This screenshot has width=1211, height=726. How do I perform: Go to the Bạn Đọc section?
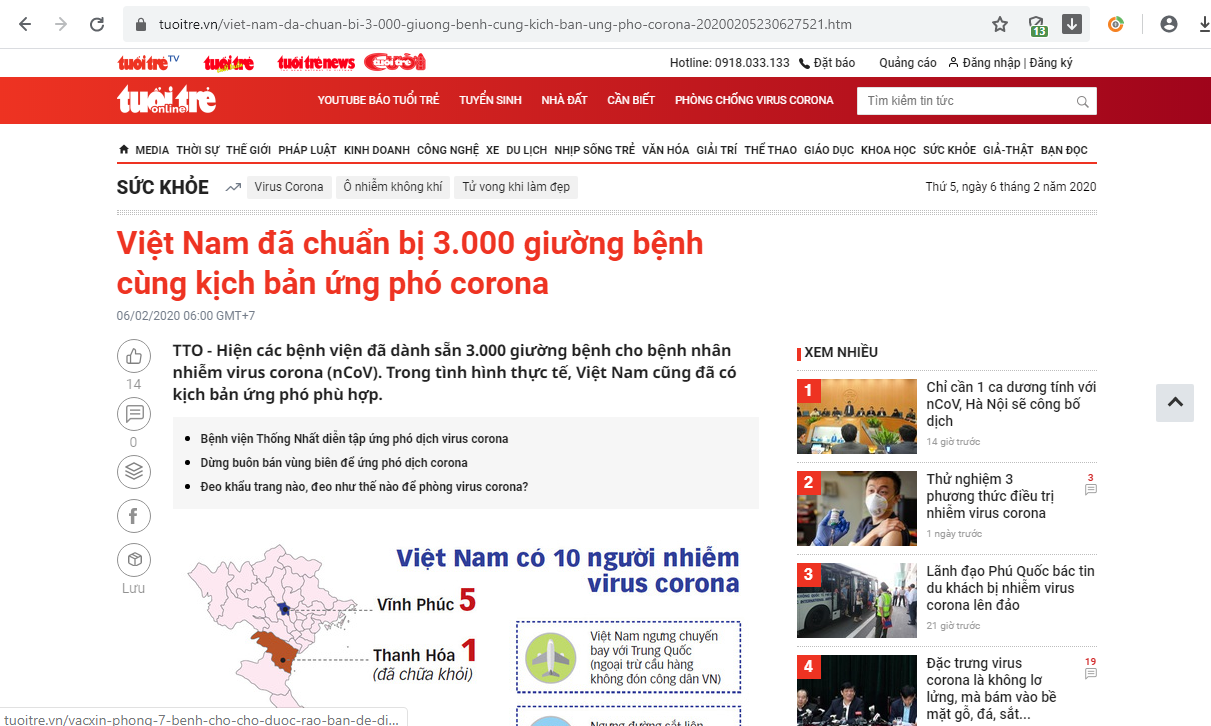[x=1064, y=150]
